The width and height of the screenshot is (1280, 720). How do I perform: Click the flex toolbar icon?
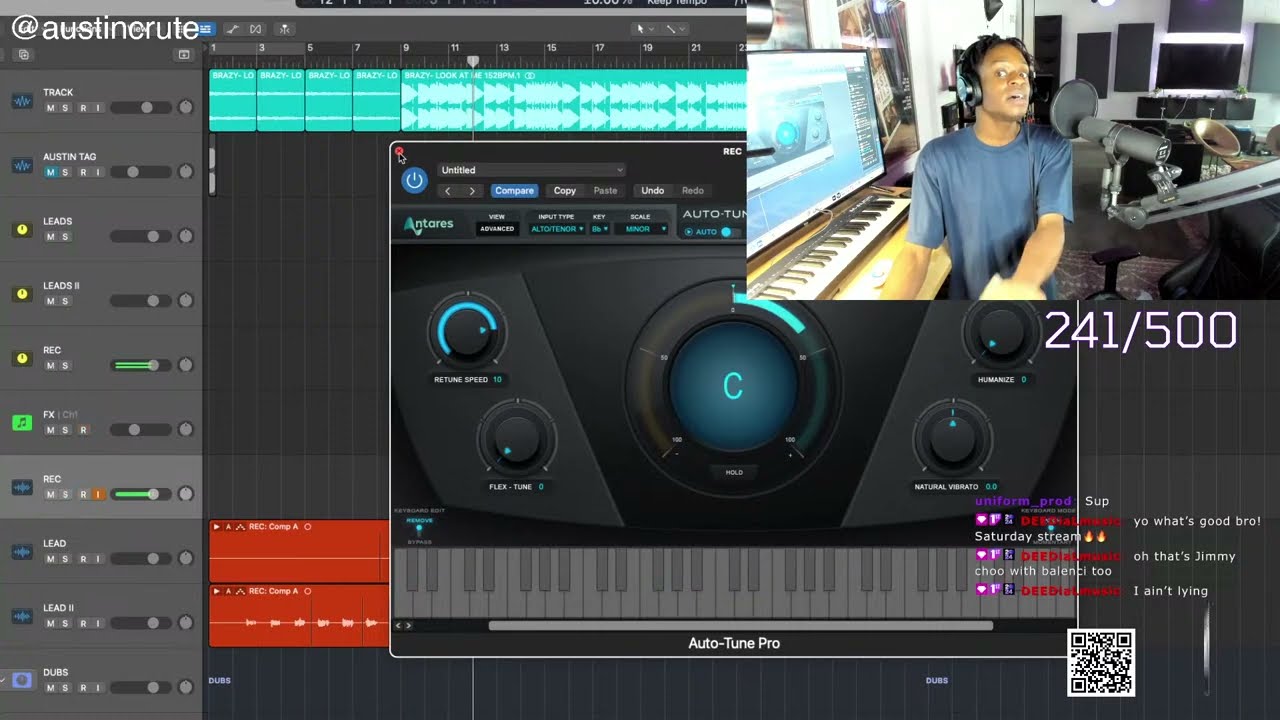[x=255, y=29]
